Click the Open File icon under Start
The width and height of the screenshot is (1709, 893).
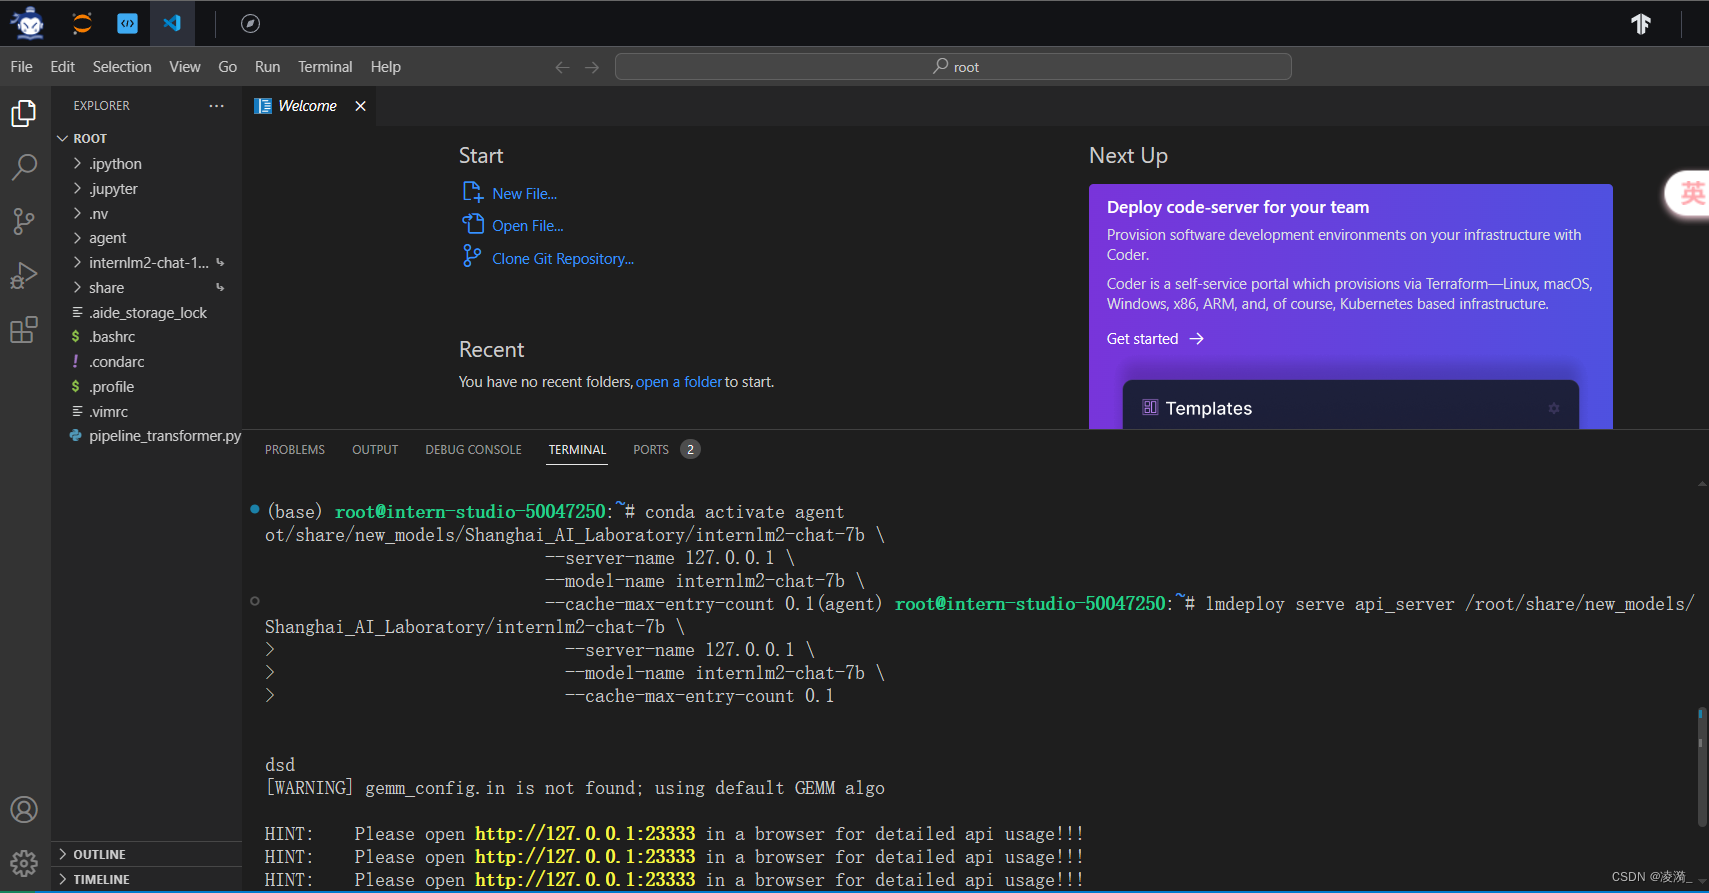473,224
